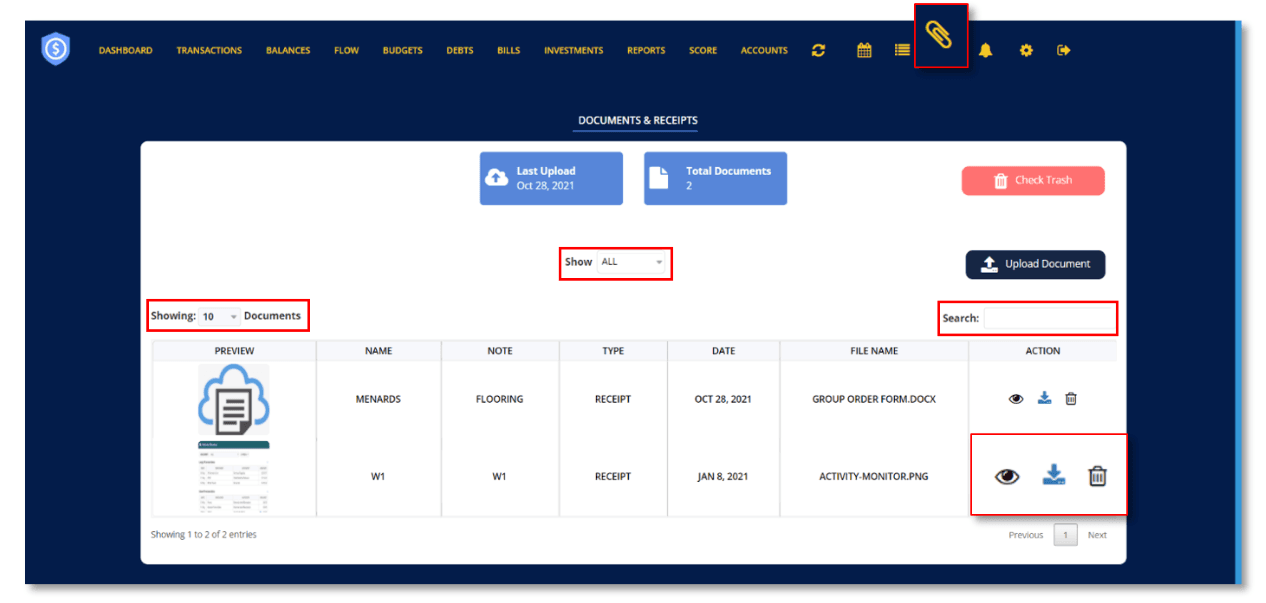Click W1 in the Name column
The width and height of the screenshot is (1266, 603).
tap(378, 477)
